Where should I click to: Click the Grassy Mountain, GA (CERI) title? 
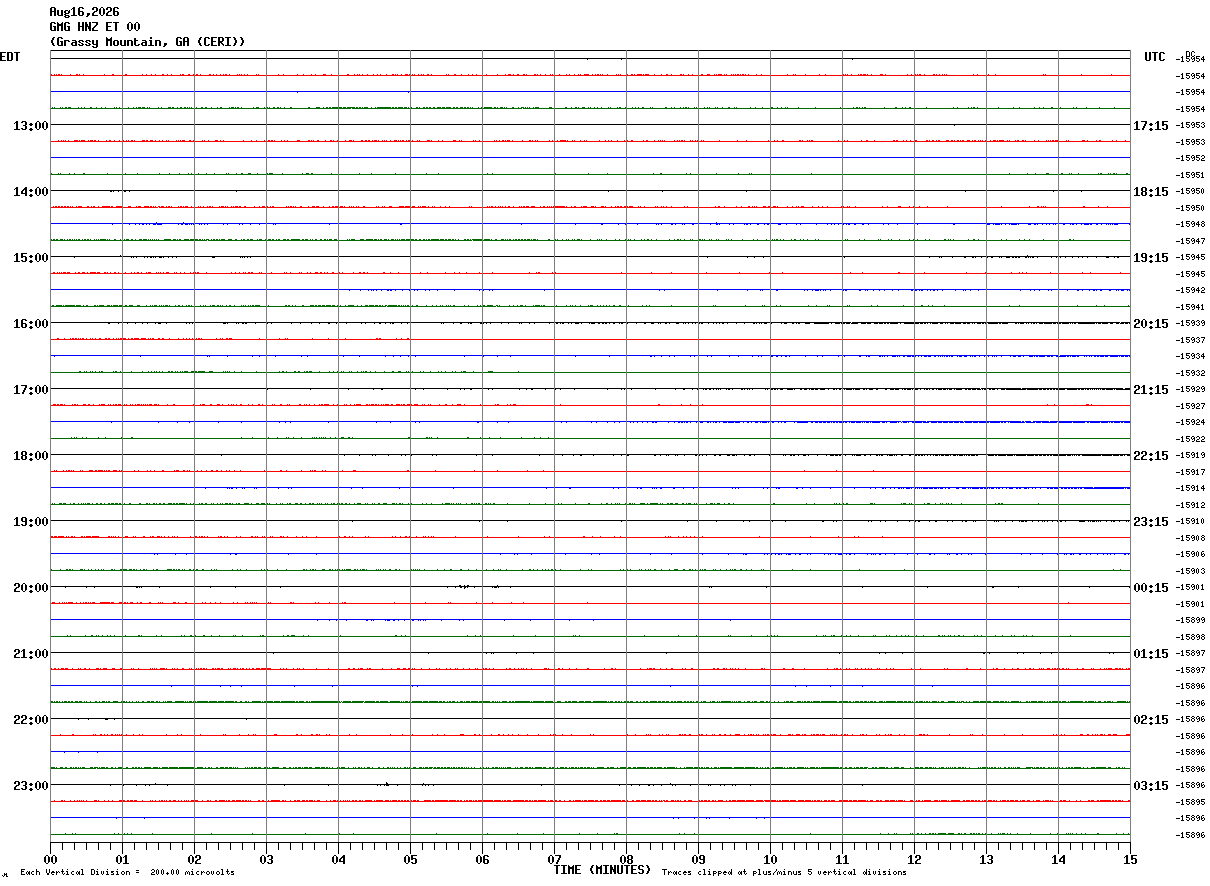click(147, 42)
